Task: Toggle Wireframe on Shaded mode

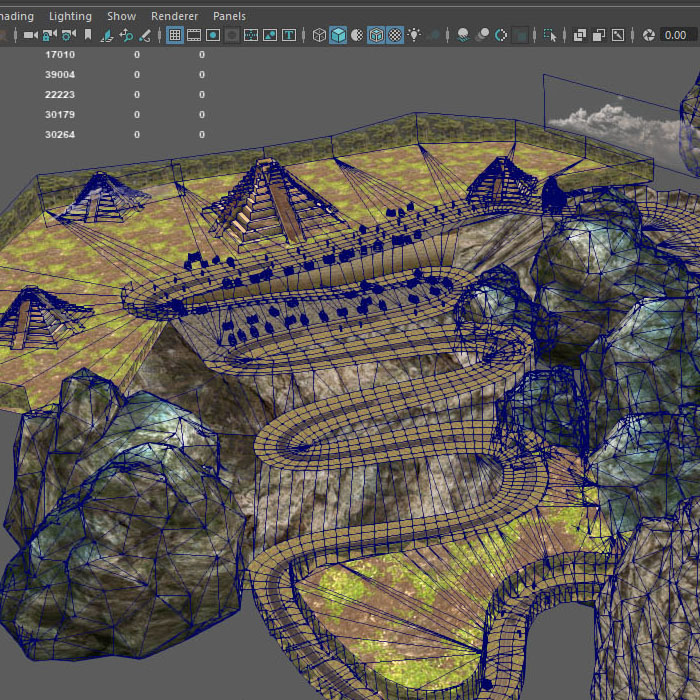Action: pos(376,35)
